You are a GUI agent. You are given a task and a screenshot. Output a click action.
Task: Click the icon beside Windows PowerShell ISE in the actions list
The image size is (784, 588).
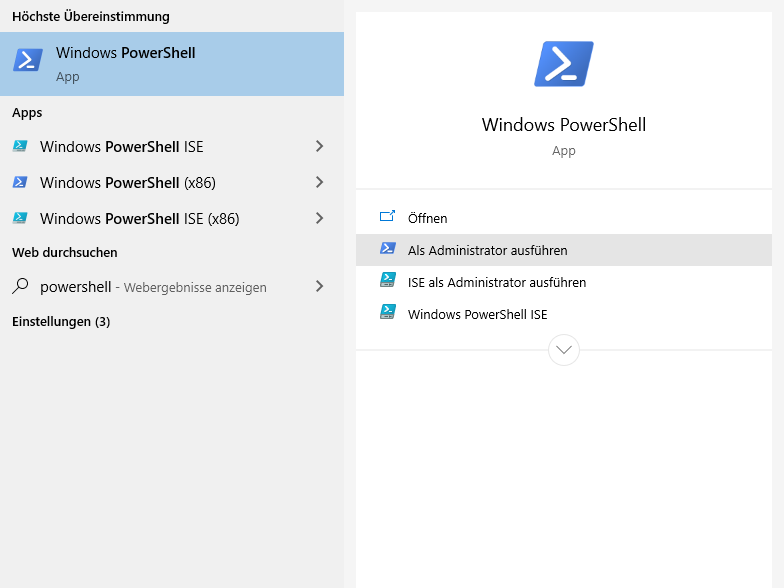pyautogui.click(x=388, y=312)
